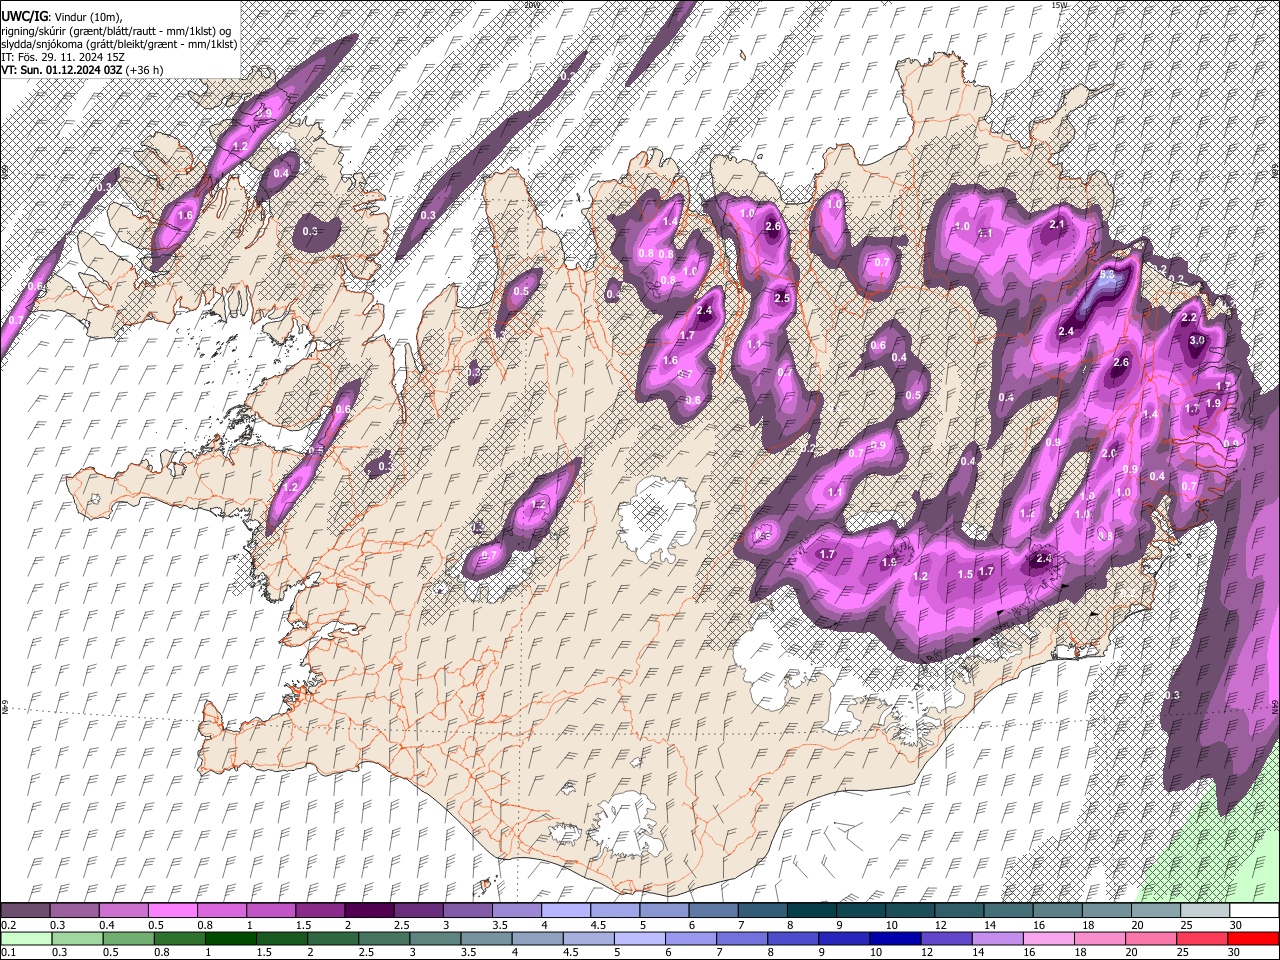Image resolution: width=1280 pixels, height=960 pixels.
Task: Click the 2.0 precipitation value on the map
Action: [1109, 453]
